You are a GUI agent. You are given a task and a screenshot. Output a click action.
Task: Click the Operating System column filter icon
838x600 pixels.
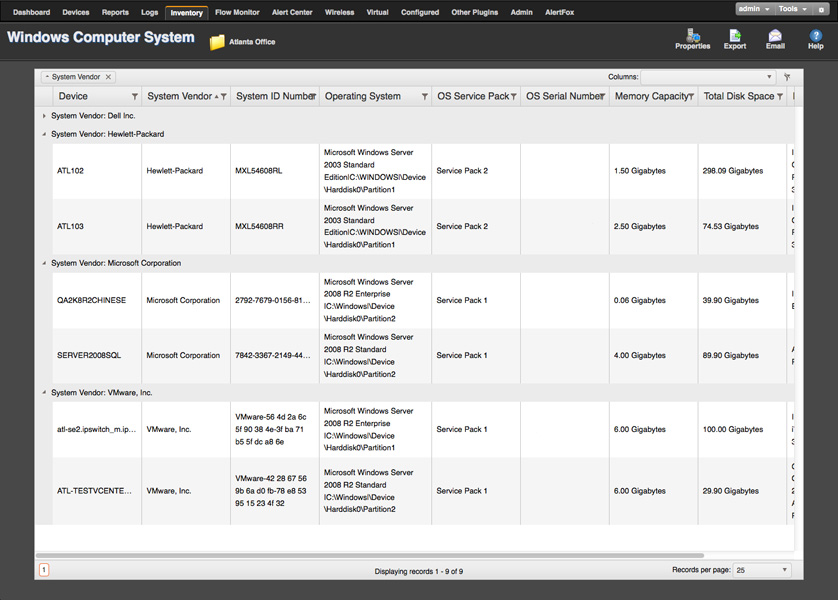click(x=425, y=97)
